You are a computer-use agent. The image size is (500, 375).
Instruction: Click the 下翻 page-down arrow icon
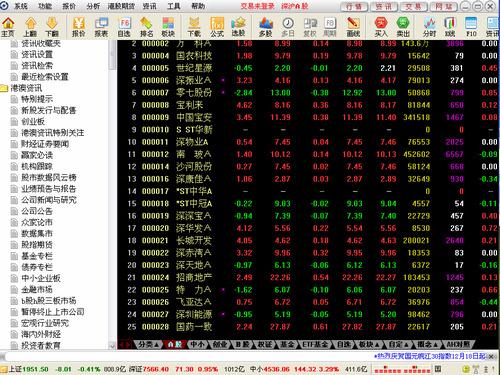(x=52, y=27)
